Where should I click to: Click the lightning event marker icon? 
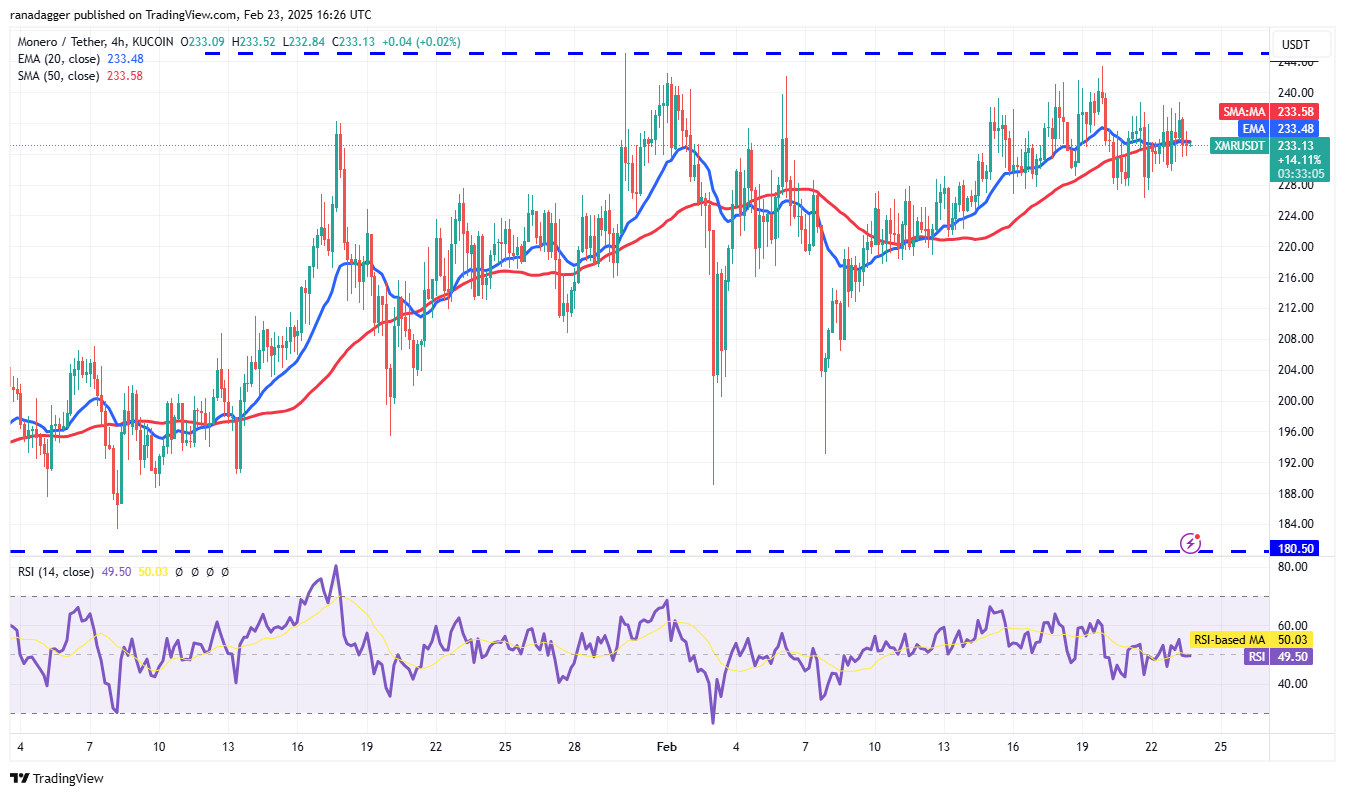[x=1190, y=543]
